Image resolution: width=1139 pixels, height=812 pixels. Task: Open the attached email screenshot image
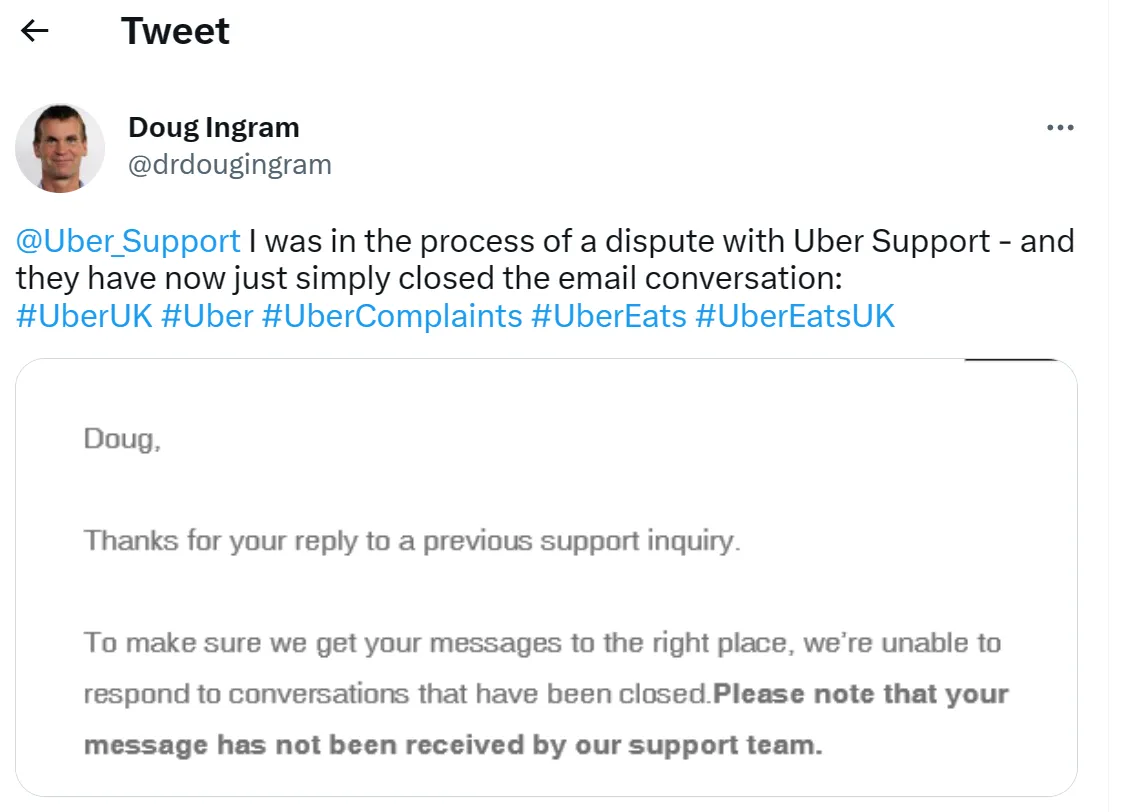546,578
